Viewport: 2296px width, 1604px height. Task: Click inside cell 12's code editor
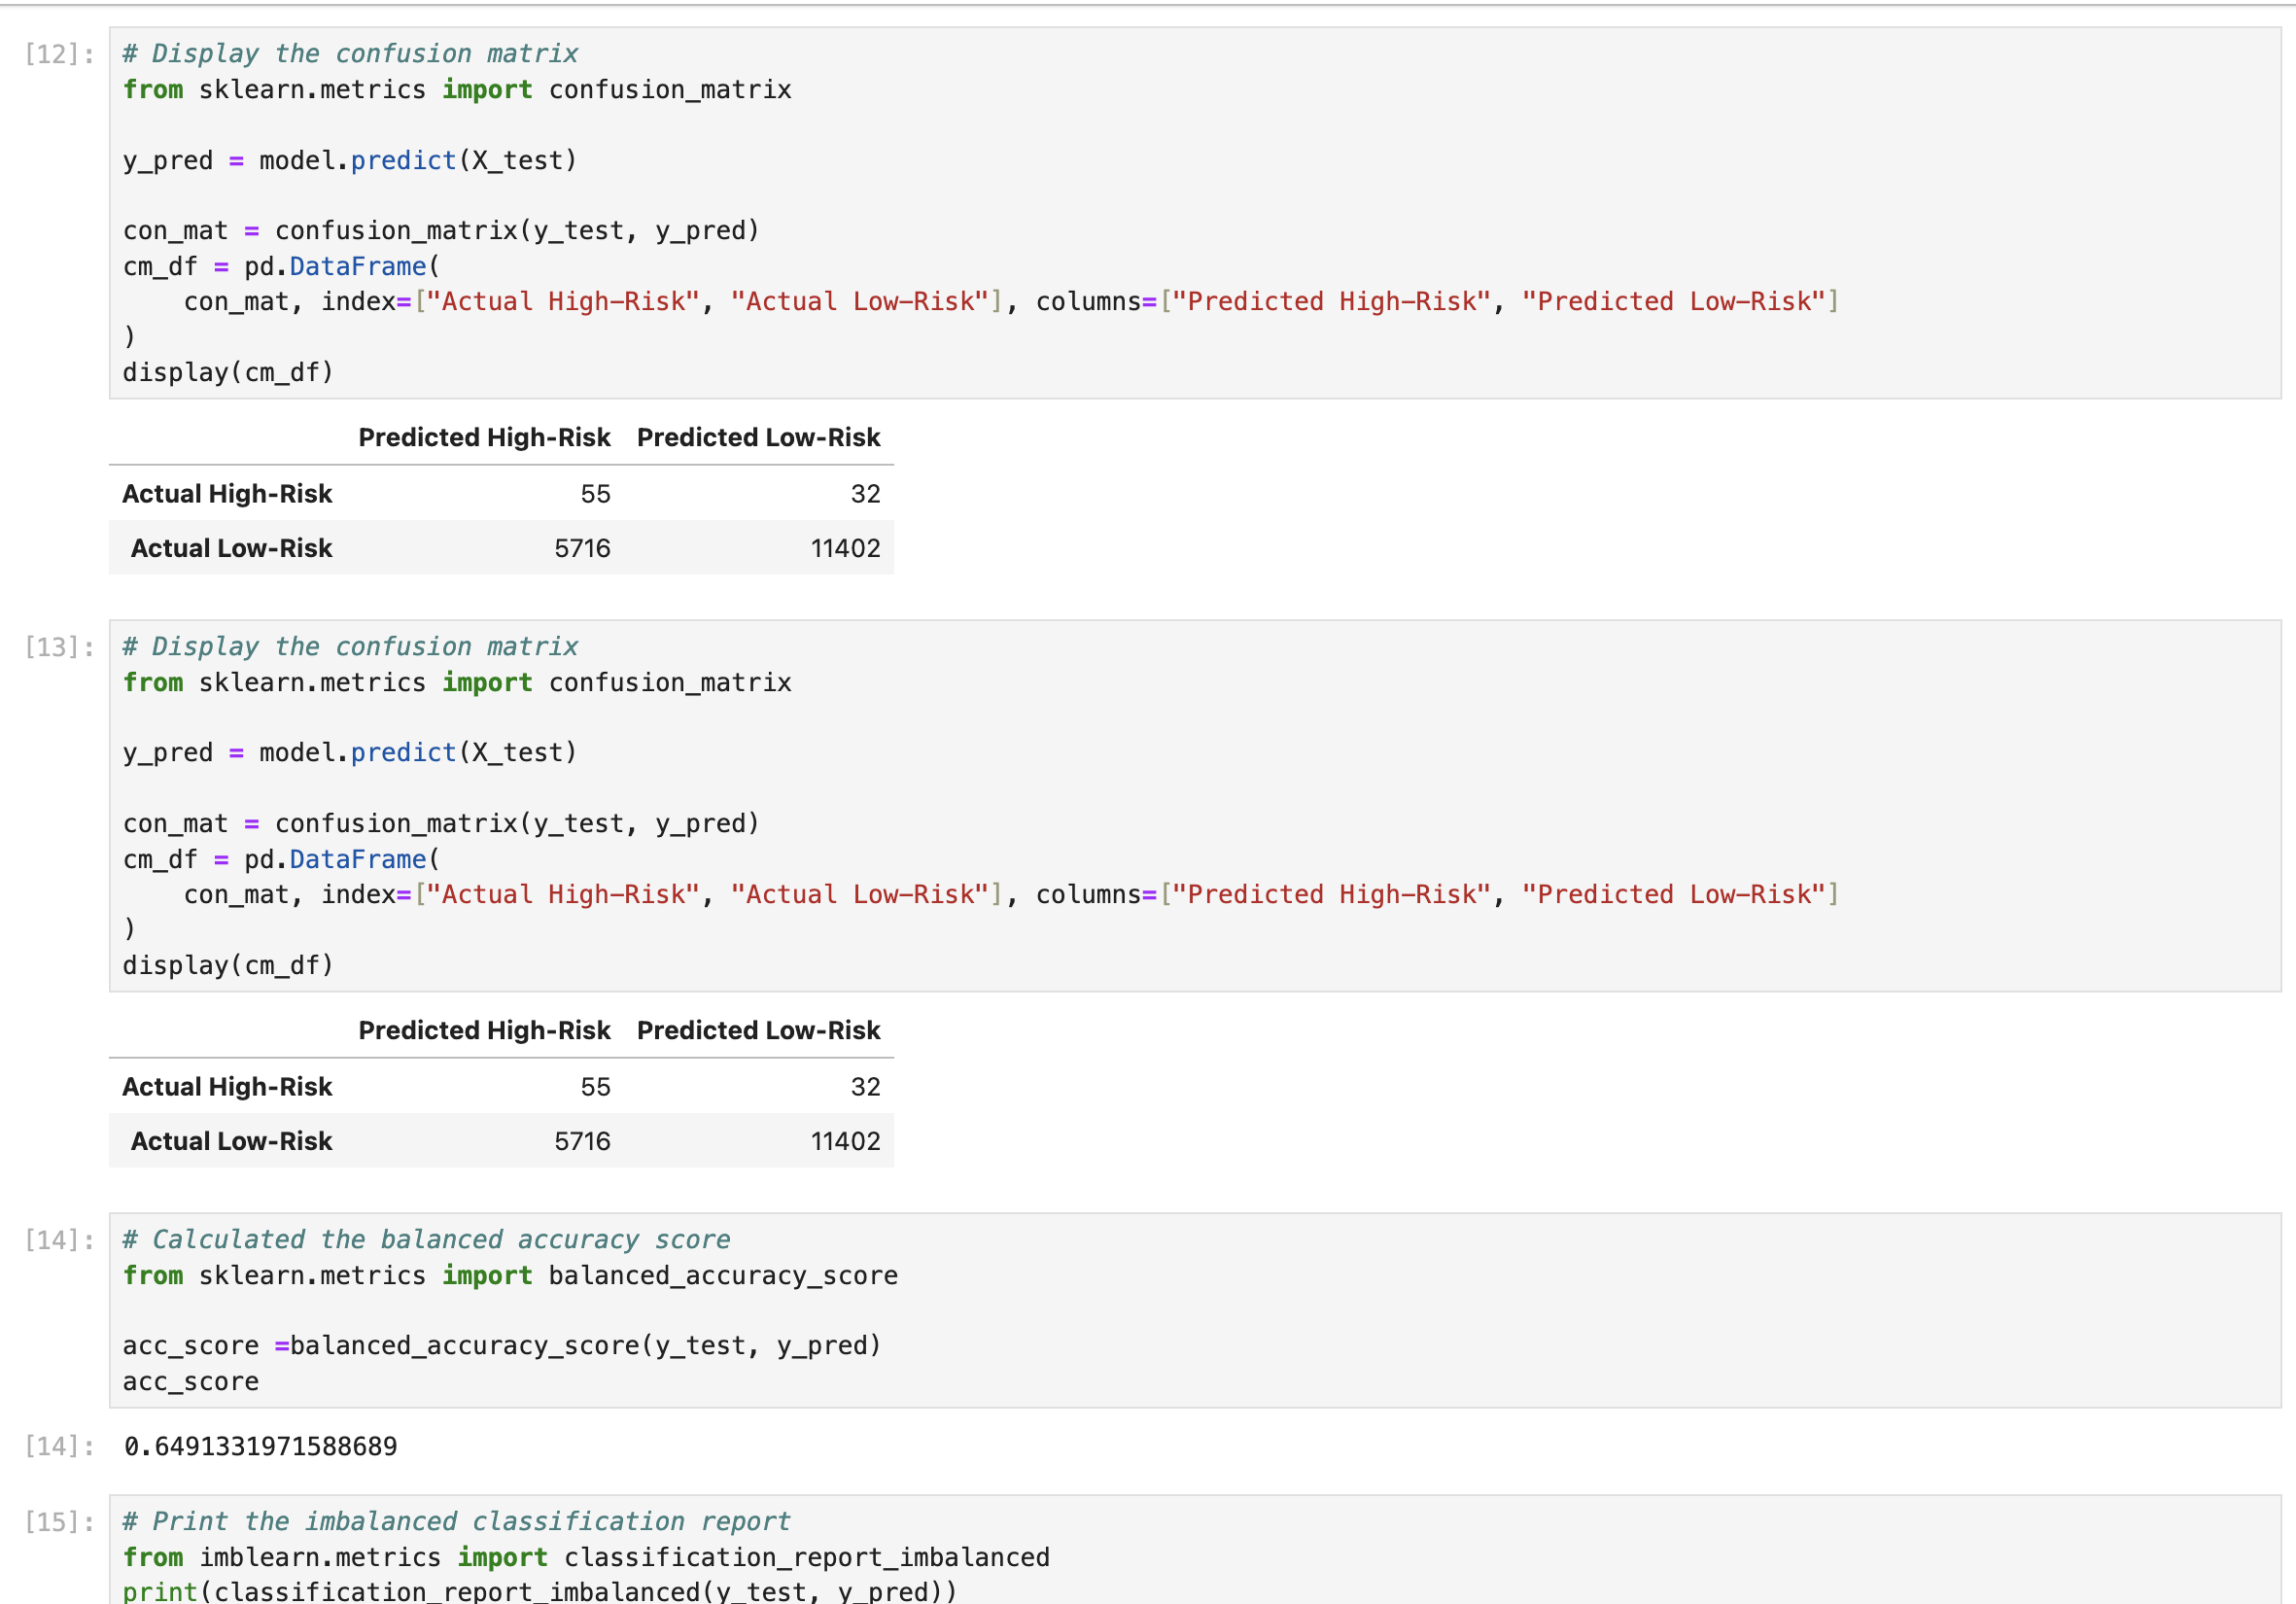tap(1200, 195)
